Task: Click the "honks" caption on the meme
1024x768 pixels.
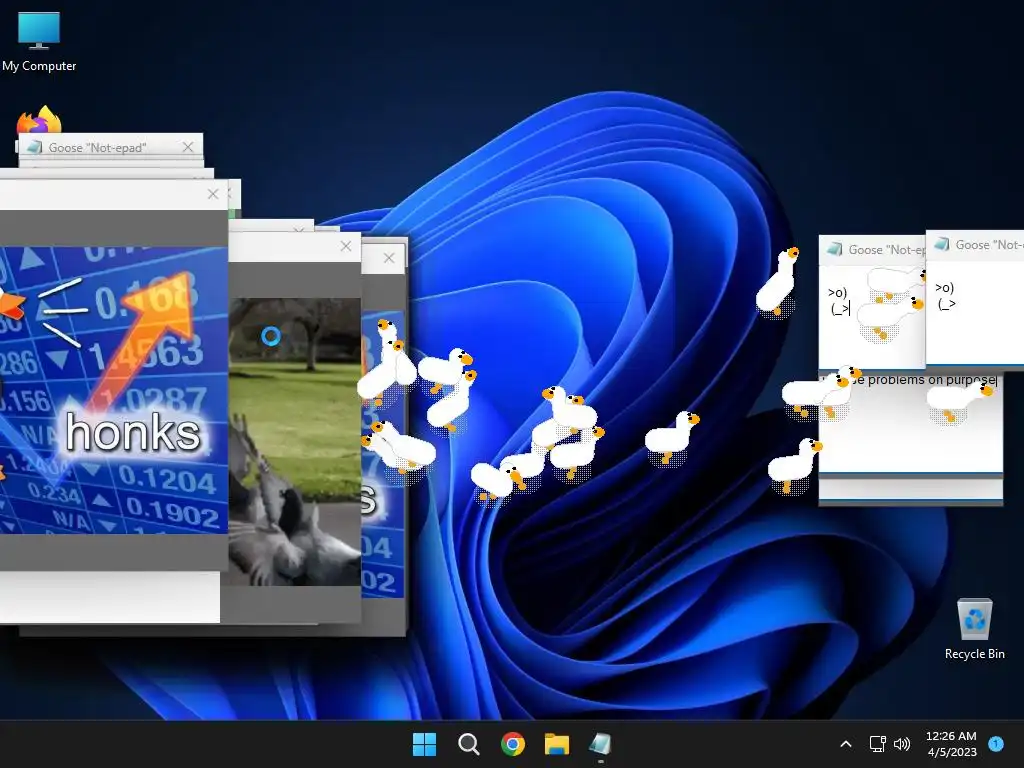Action: (133, 432)
